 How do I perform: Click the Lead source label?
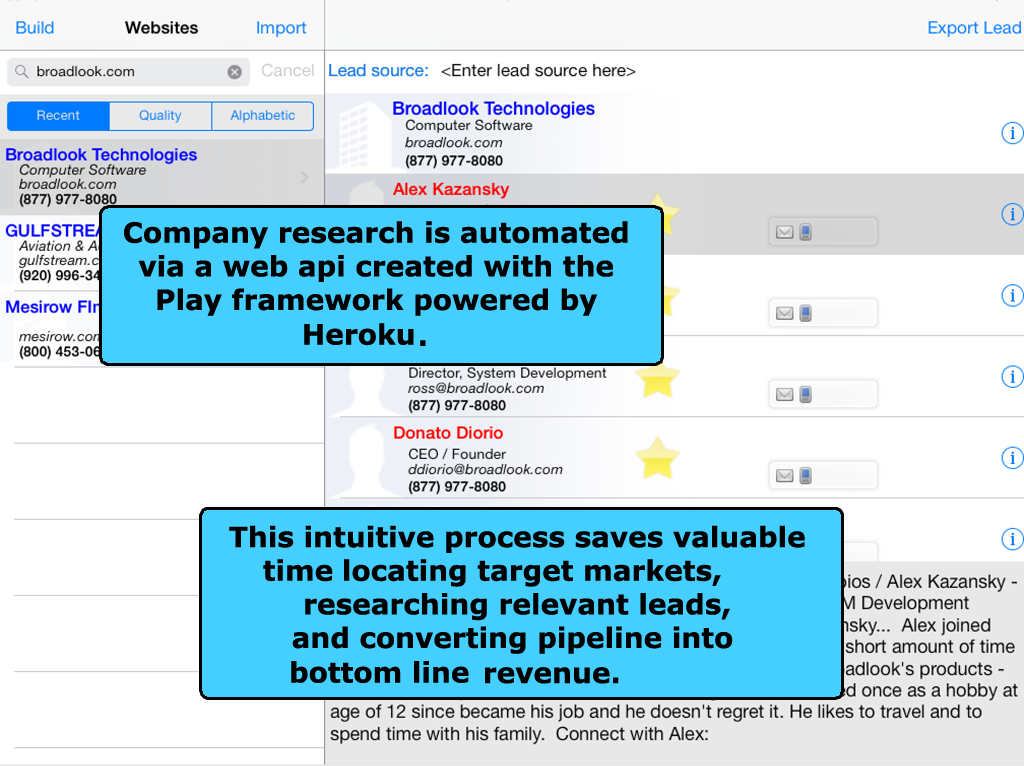pos(378,71)
